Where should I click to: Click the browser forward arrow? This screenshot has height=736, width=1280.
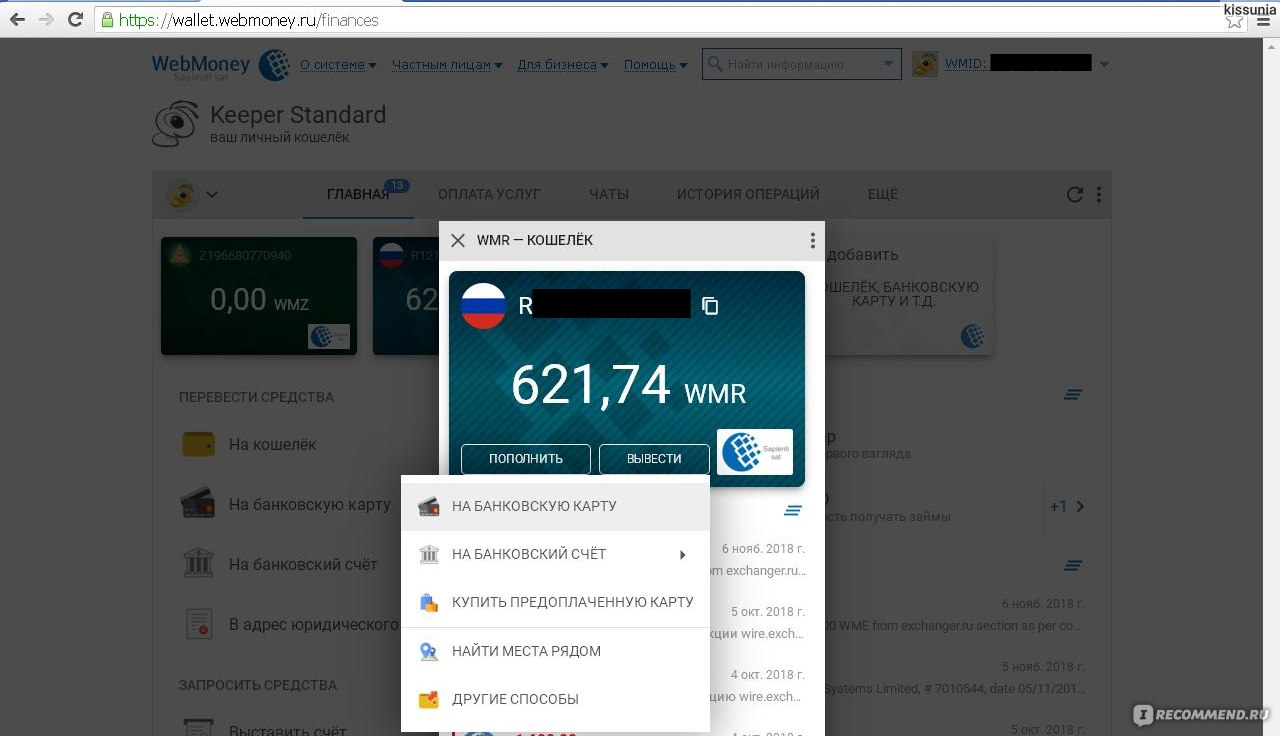[46, 19]
